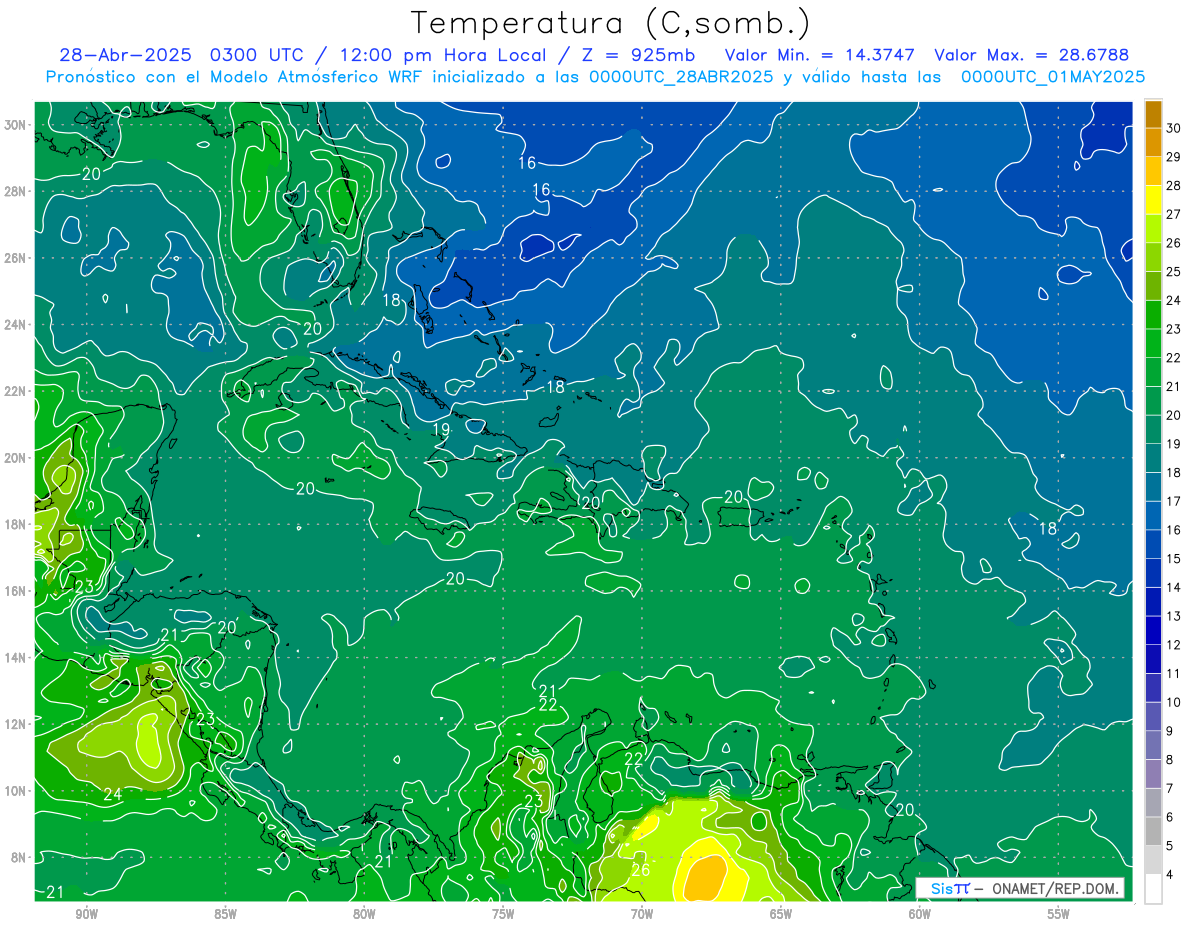The width and height of the screenshot is (1200, 927).
Task: Click the "15" label on the color scale
Action: (1175, 559)
